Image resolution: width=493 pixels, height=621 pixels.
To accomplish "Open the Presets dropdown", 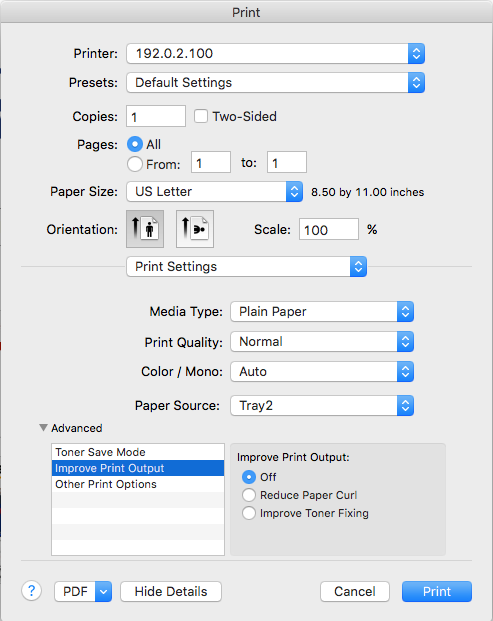I will pyautogui.click(x=276, y=82).
